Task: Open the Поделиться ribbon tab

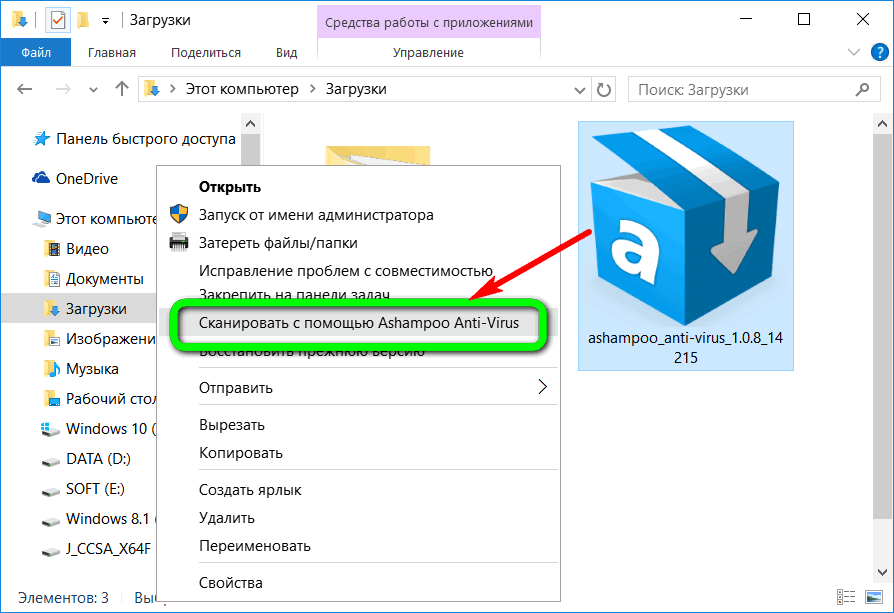Action: (x=206, y=52)
